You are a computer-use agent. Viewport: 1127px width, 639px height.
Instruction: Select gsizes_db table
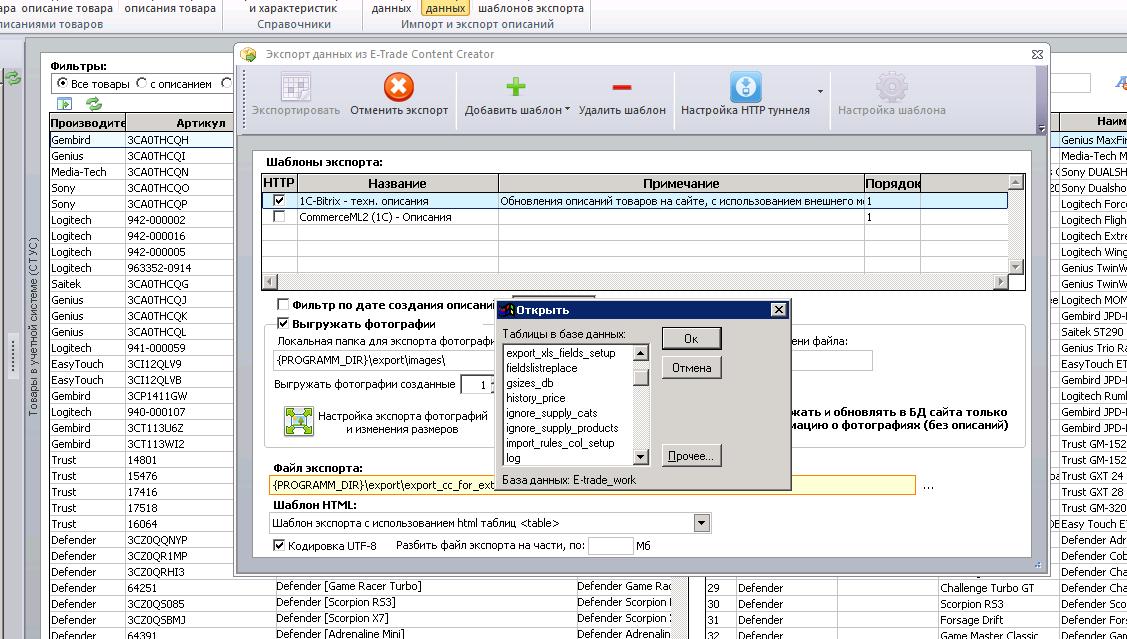point(530,383)
